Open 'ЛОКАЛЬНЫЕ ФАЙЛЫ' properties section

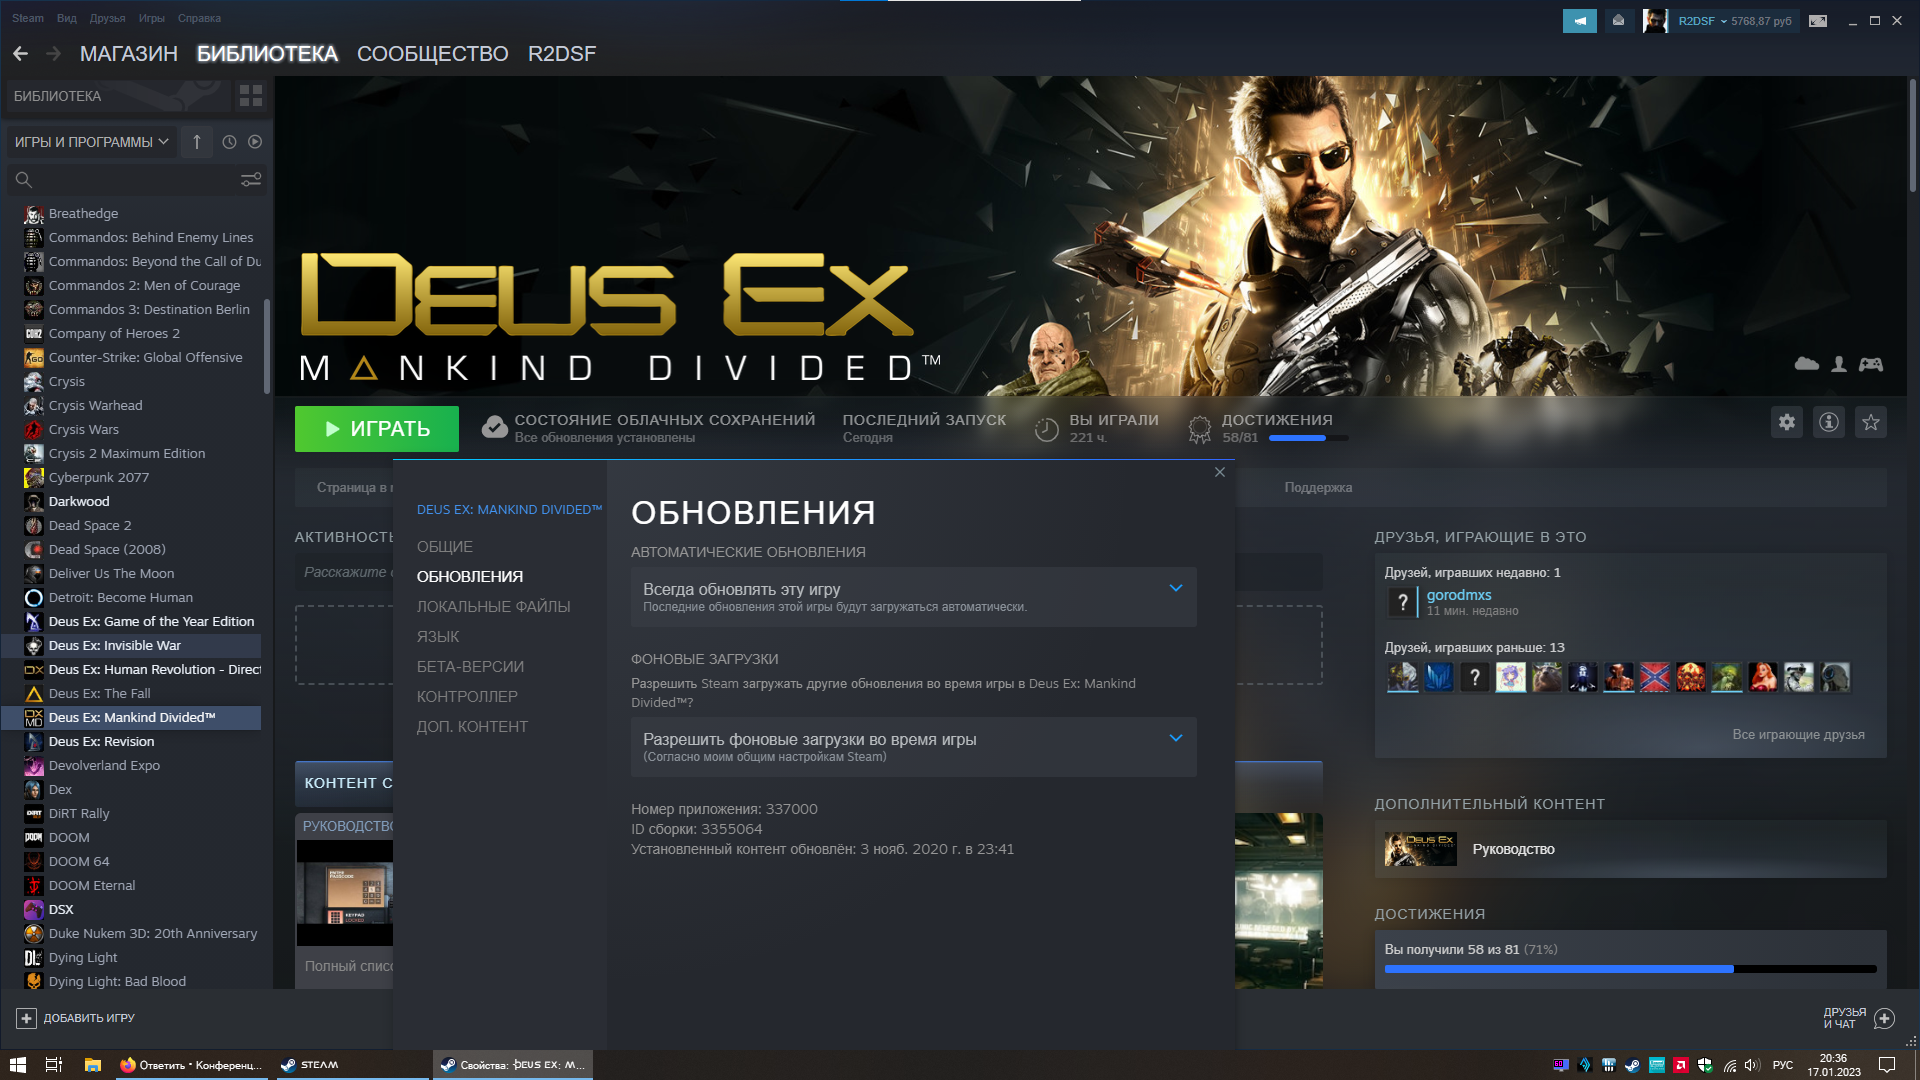pos(493,607)
